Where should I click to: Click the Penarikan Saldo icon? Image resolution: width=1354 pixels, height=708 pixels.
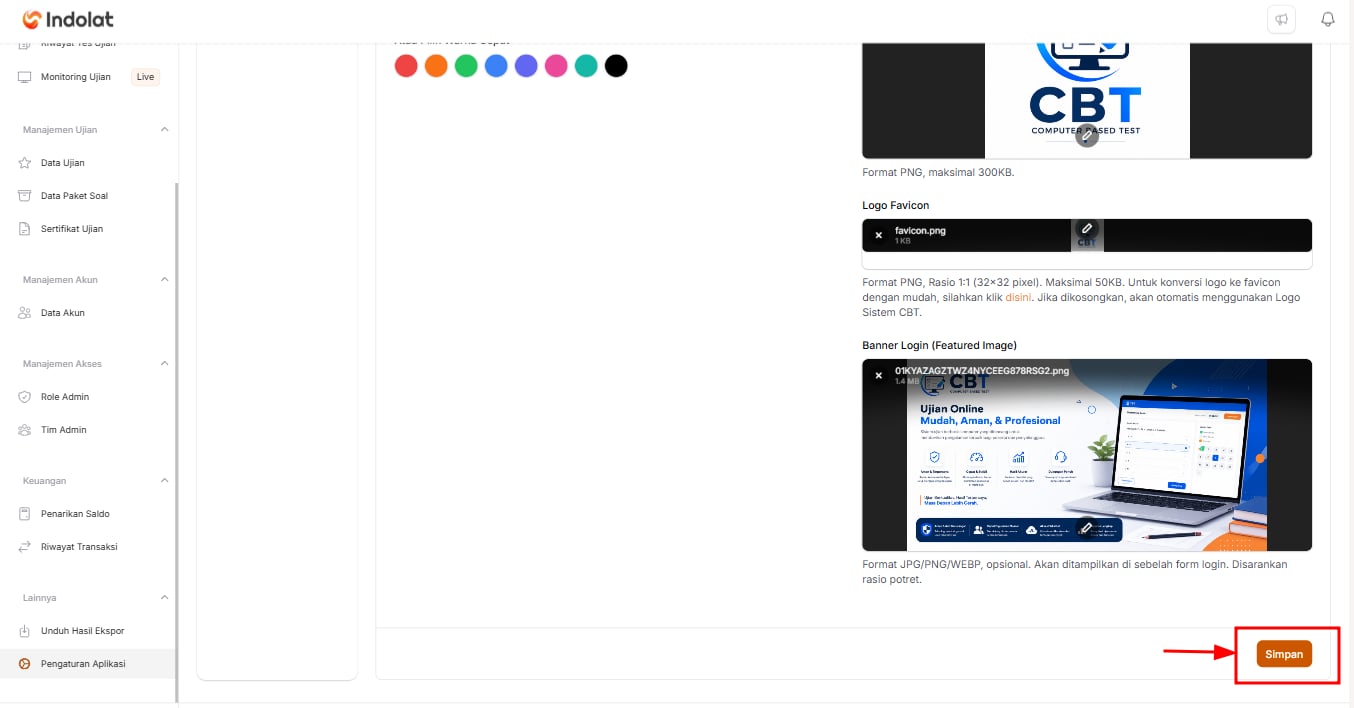(25, 514)
